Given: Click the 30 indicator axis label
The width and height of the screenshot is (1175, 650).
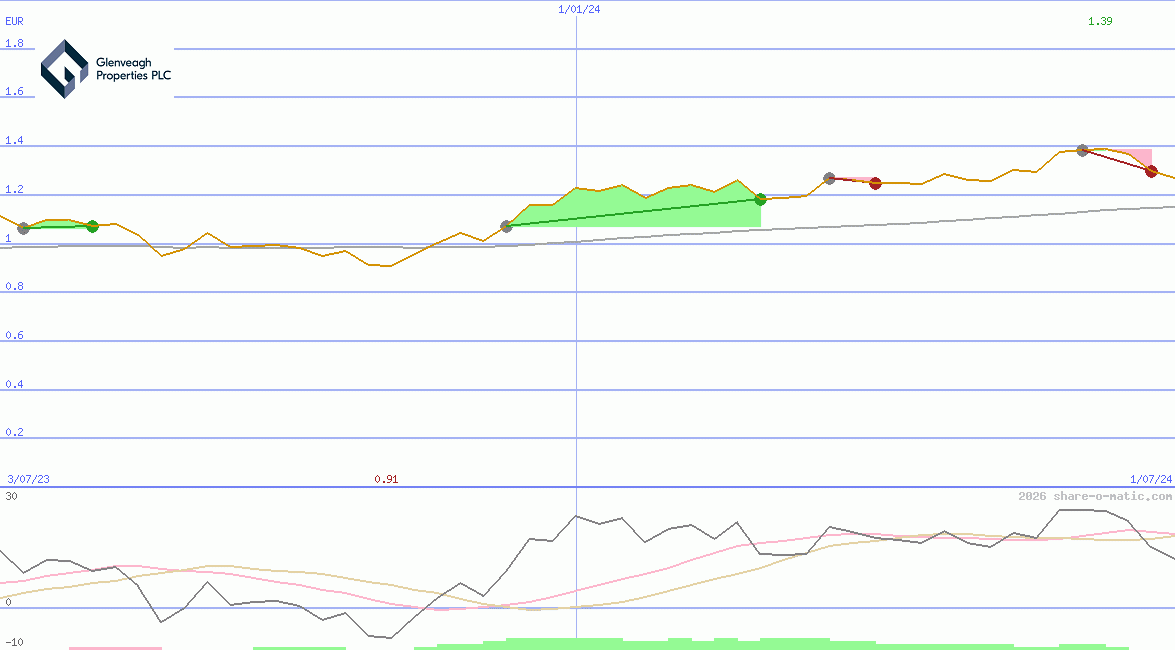Looking at the screenshot, I should click(11, 496).
